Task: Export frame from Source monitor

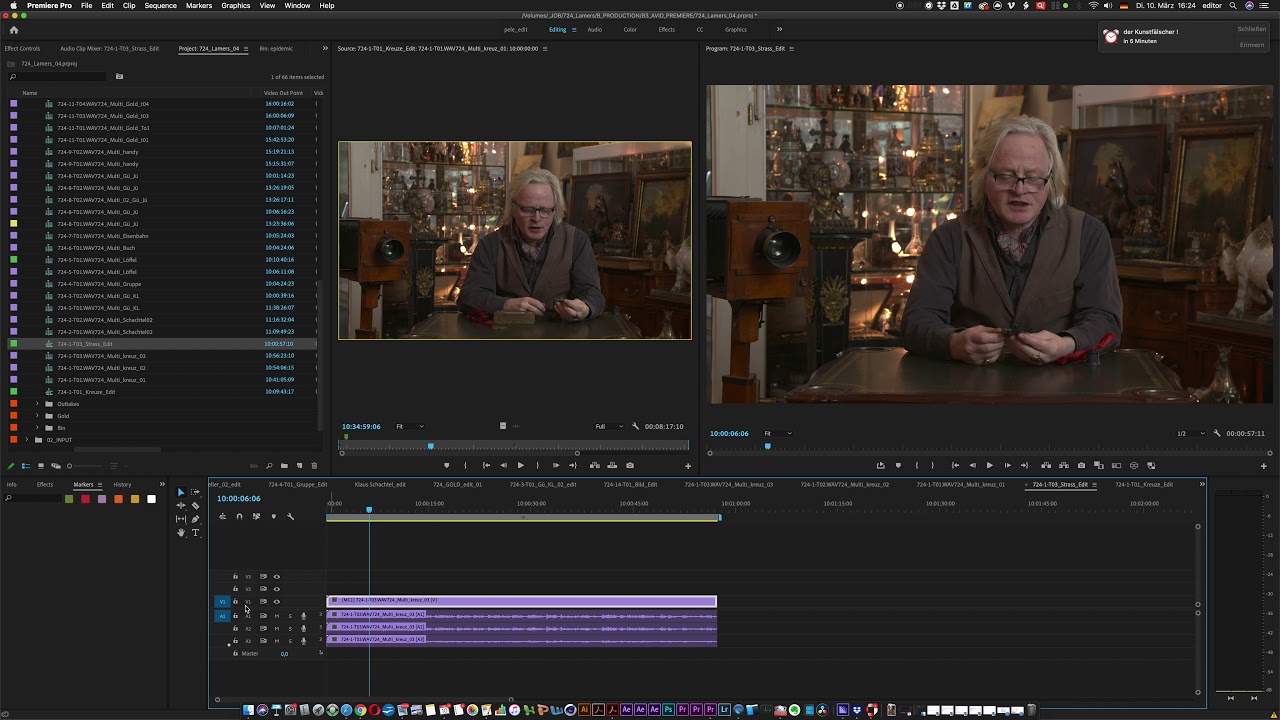Action: pos(629,465)
